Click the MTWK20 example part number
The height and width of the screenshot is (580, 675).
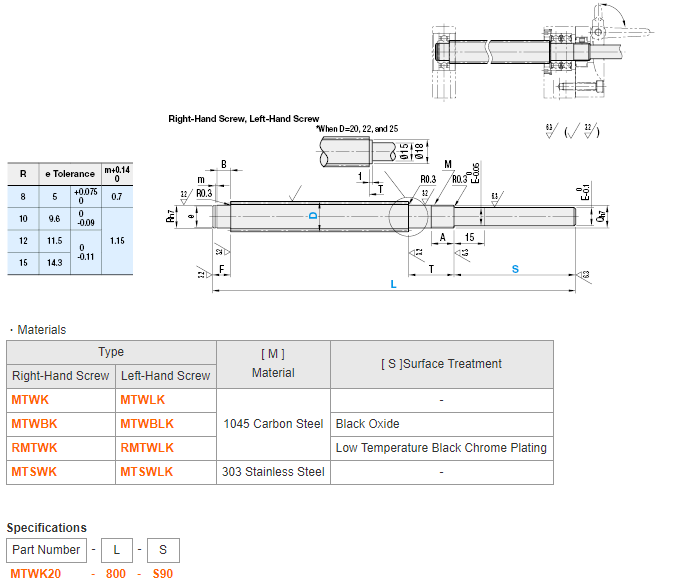[x=36, y=574]
